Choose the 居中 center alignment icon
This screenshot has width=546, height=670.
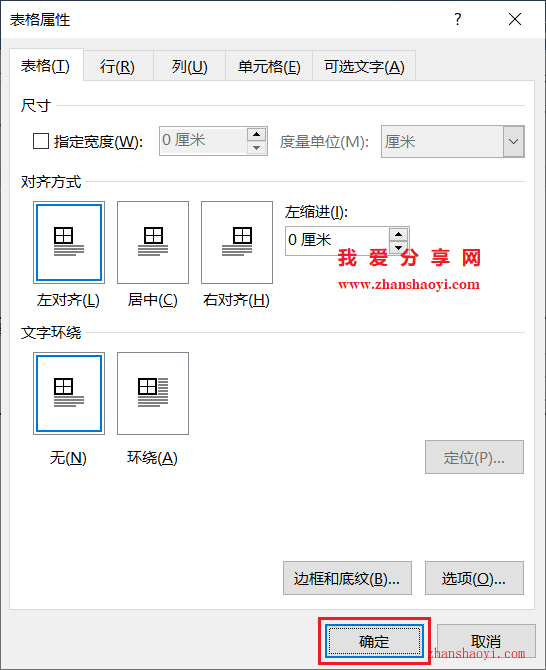(153, 242)
